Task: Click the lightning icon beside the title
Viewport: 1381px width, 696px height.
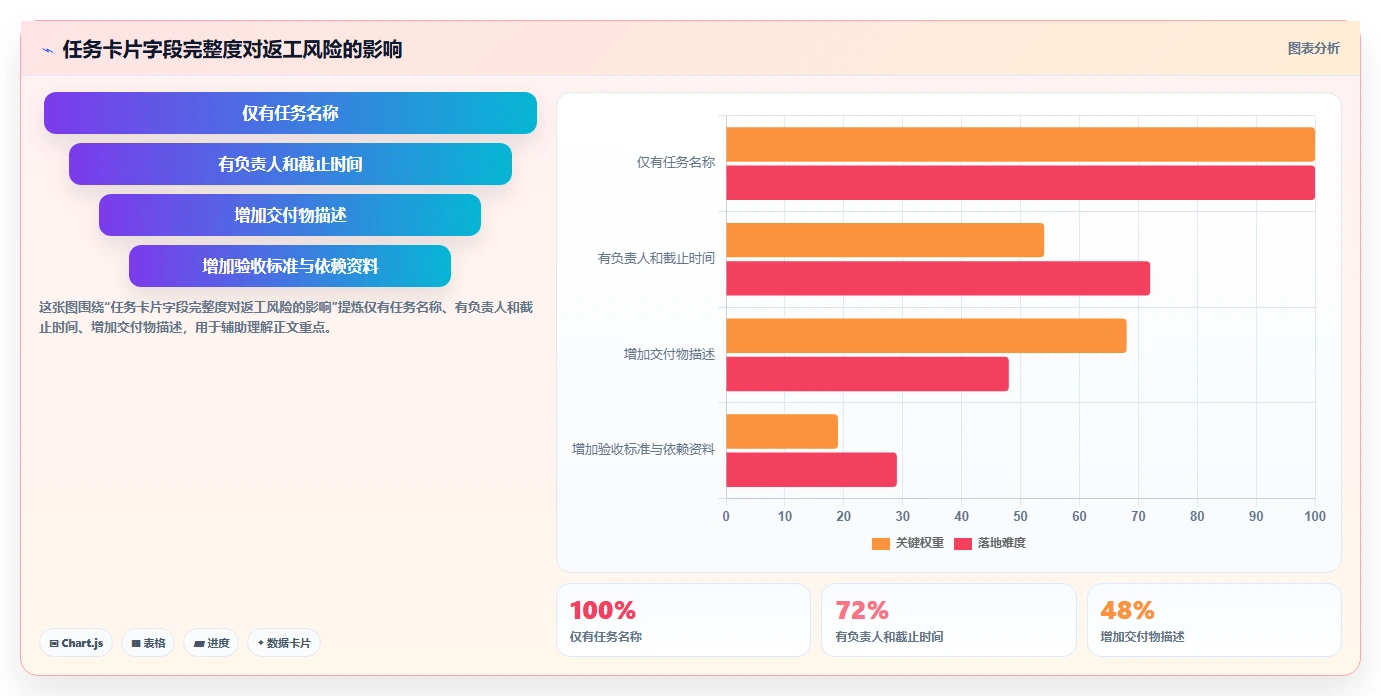Action: coord(48,50)
